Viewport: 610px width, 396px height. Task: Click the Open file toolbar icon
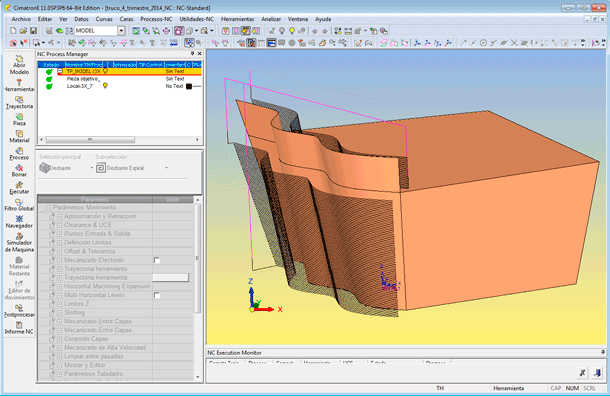click(x=23, y=31)
